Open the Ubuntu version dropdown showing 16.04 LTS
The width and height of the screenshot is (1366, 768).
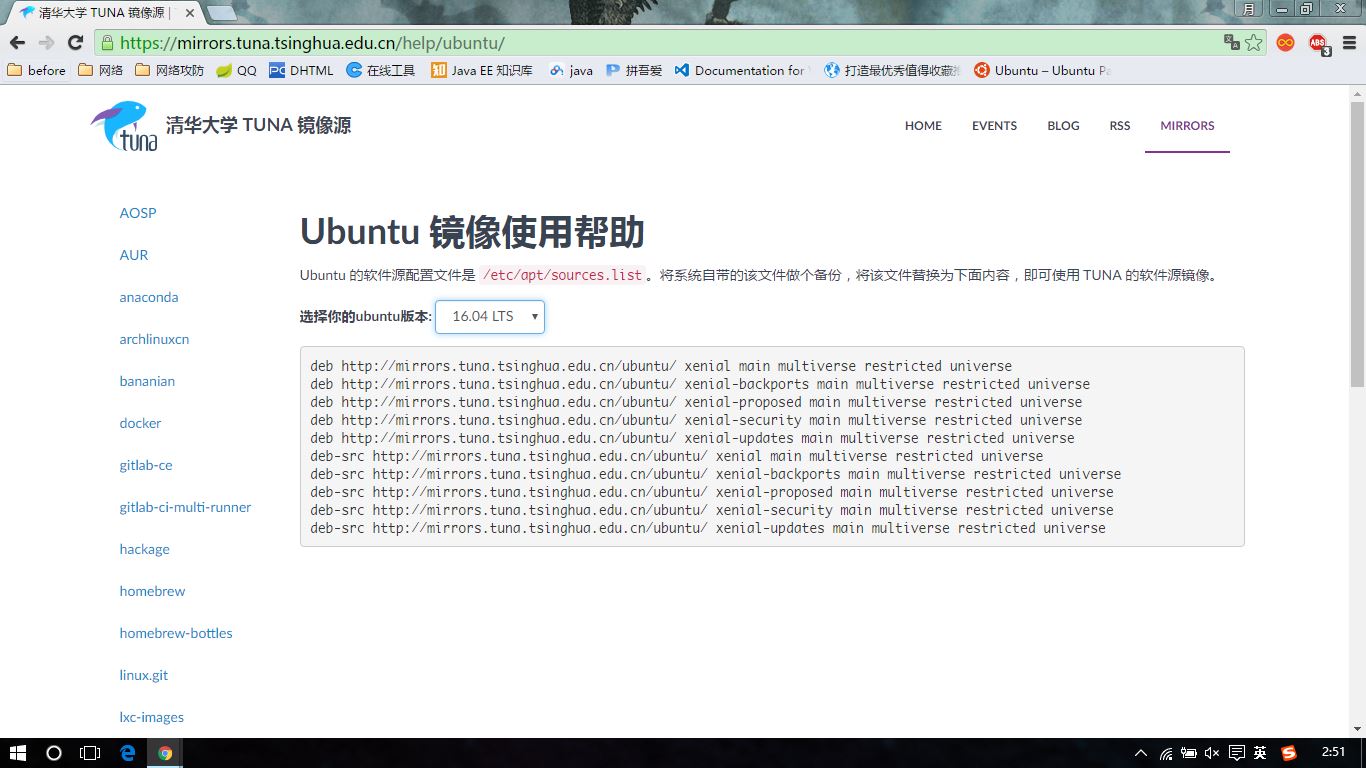[x=490, y=316]
